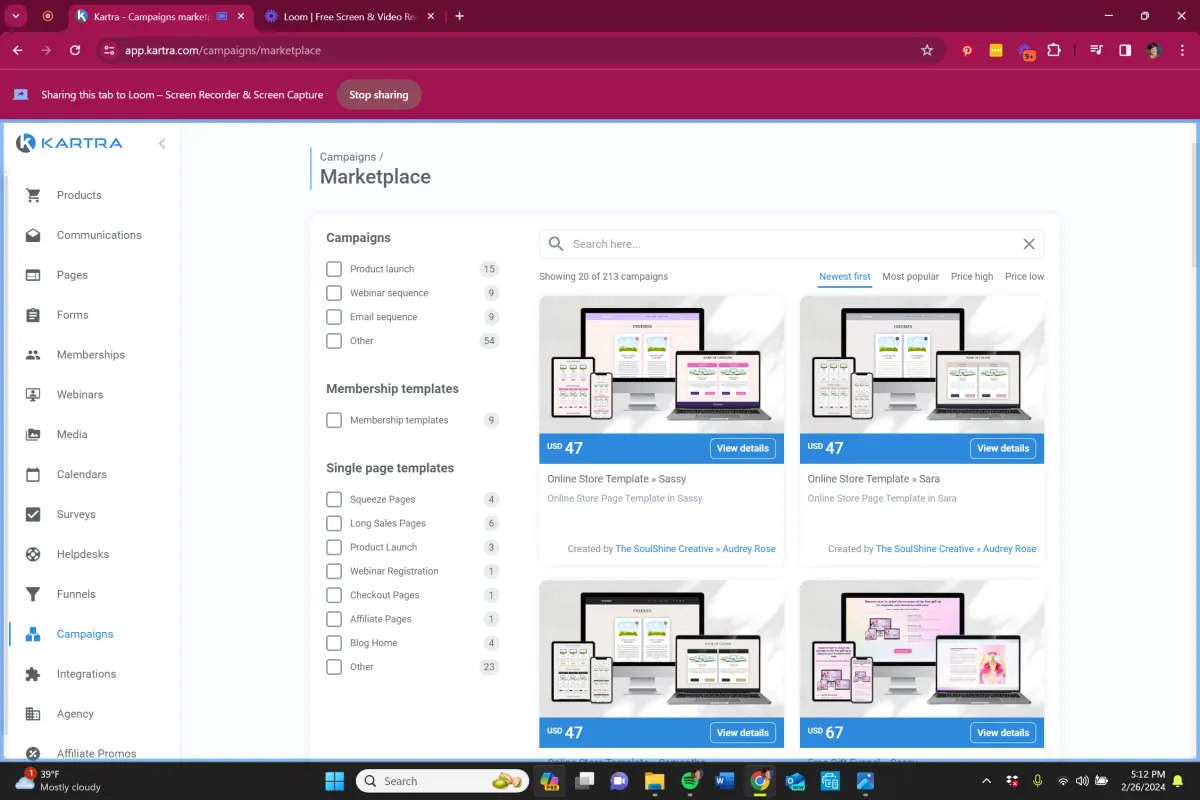Viewport: 1200px width, 800px height.
Task: Go back using the browser back arrow
Action: tap(18, 50)
